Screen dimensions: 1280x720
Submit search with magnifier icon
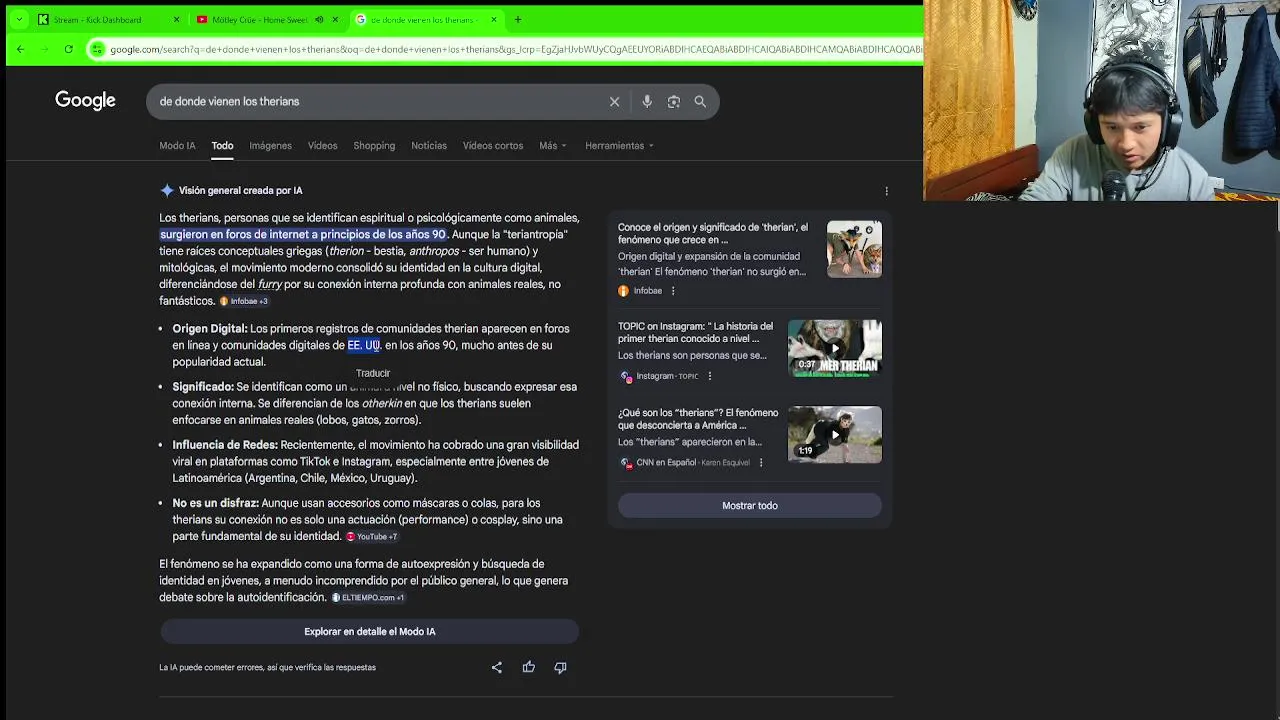(x=700, y=101)
